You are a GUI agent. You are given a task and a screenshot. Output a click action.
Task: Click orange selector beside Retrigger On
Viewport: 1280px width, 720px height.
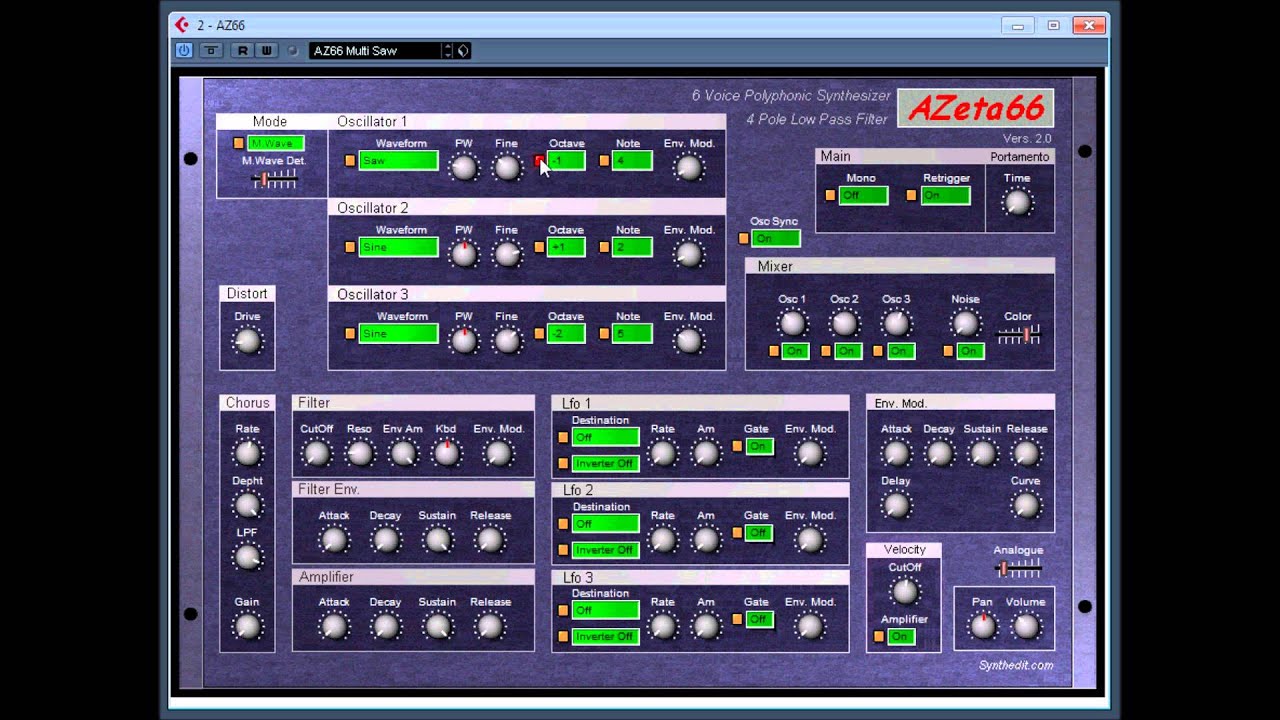[x=911, y=195]
